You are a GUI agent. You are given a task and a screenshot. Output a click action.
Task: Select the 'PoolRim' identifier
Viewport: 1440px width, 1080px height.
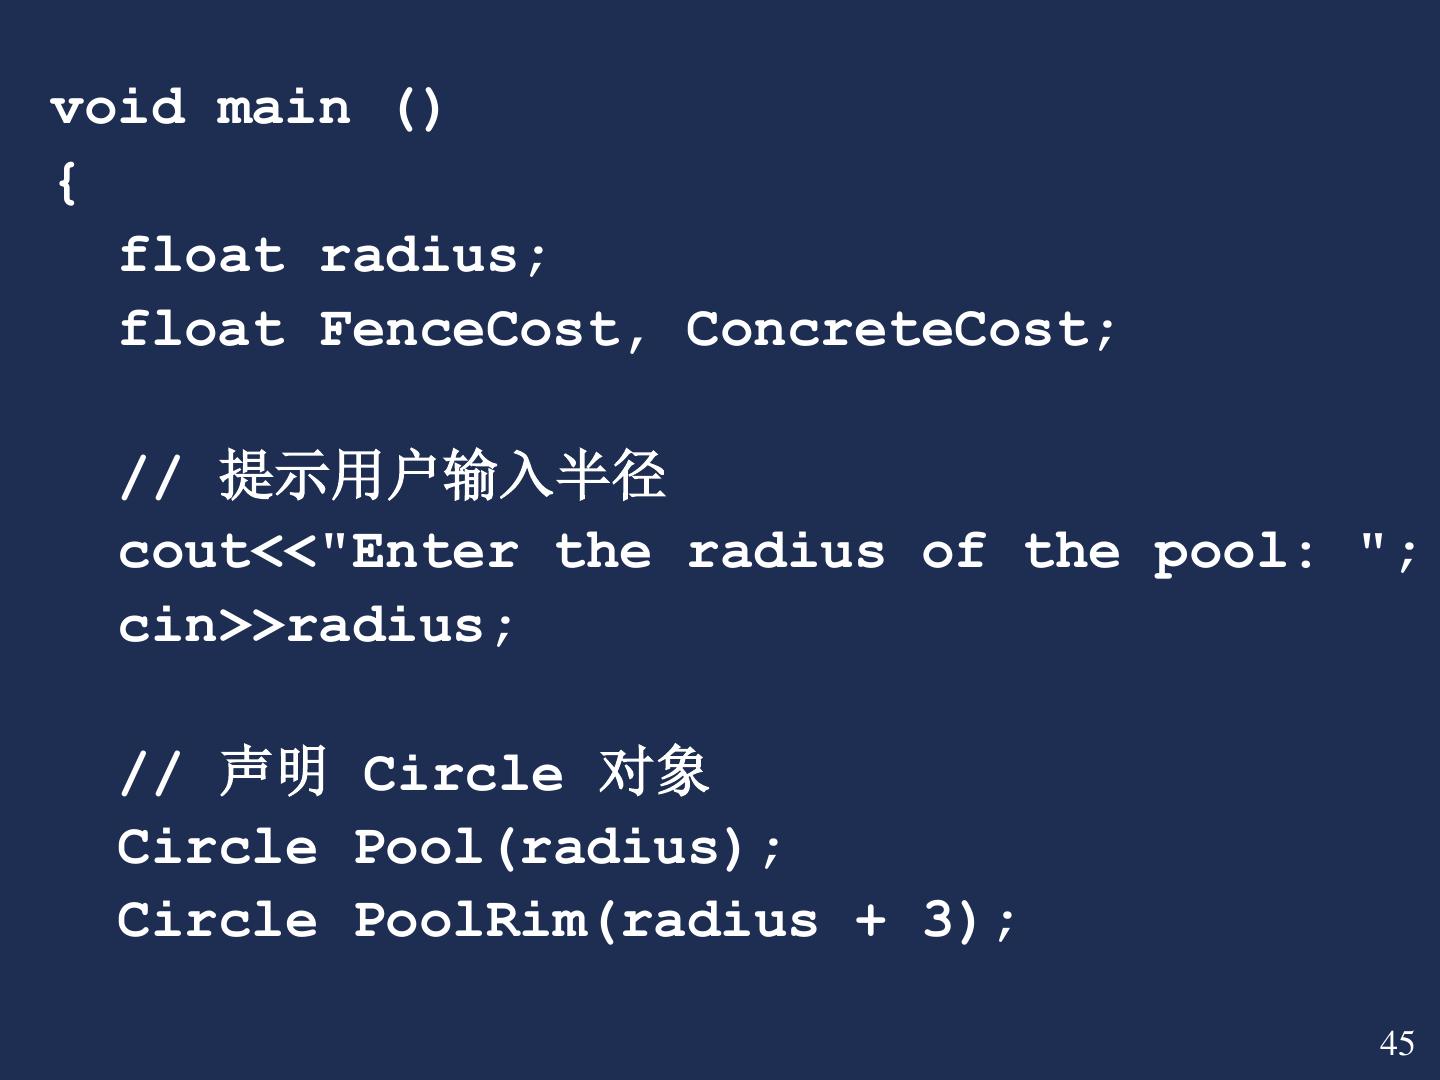(x=470, y=920)
